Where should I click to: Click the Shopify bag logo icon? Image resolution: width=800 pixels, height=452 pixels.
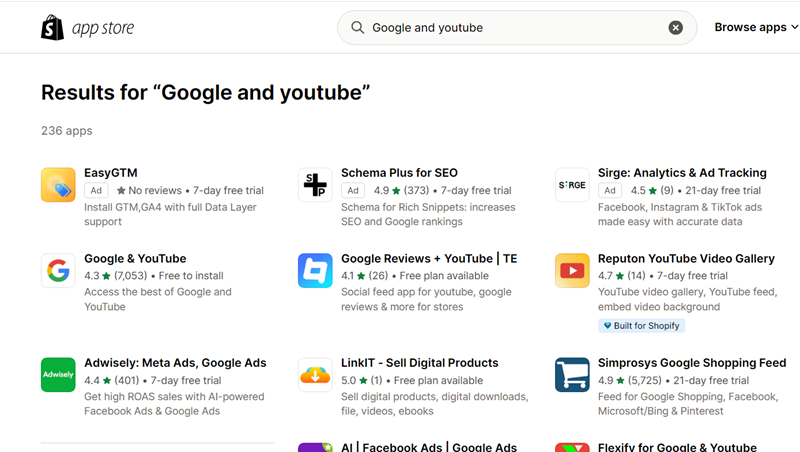coord(53,27)
